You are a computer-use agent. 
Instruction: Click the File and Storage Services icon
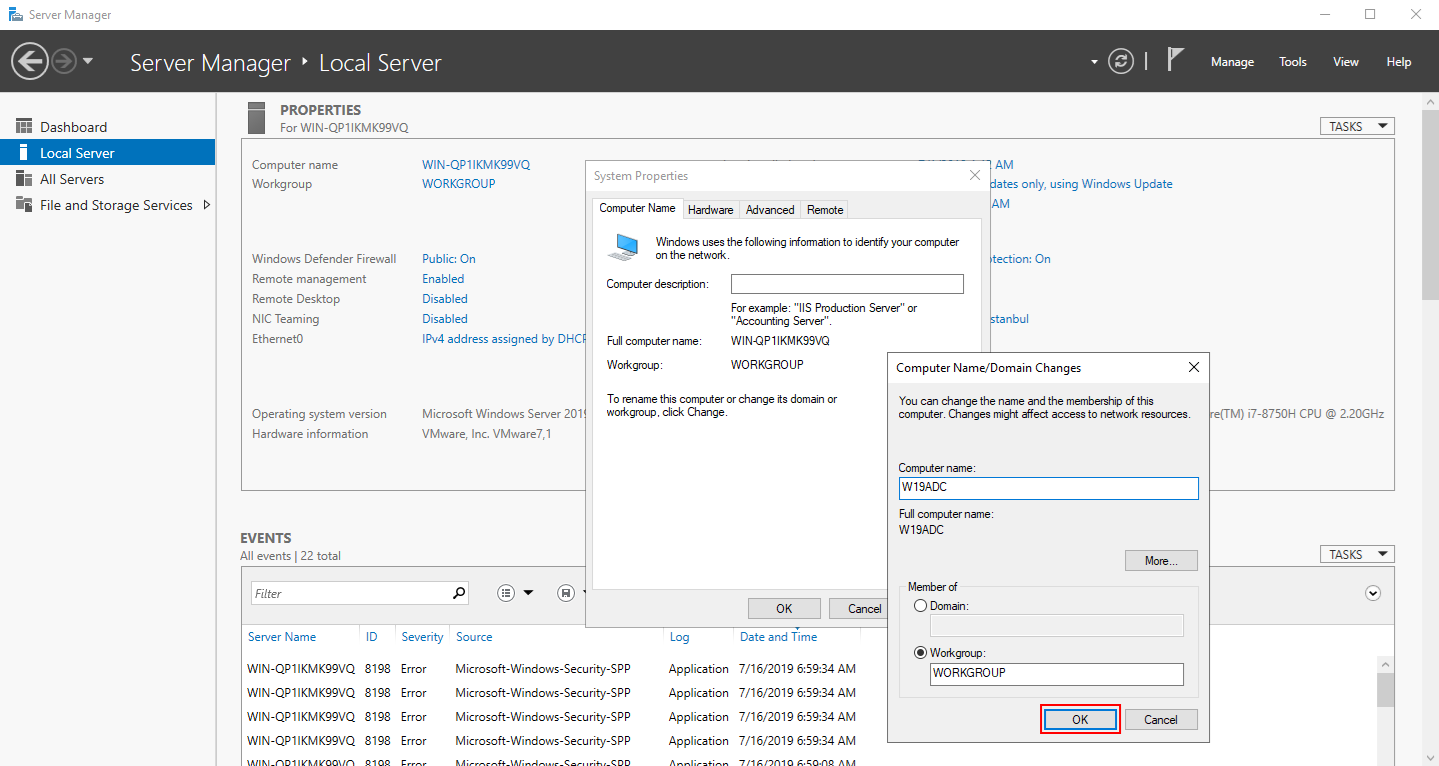pyautogui.click(x=24, y=204)
